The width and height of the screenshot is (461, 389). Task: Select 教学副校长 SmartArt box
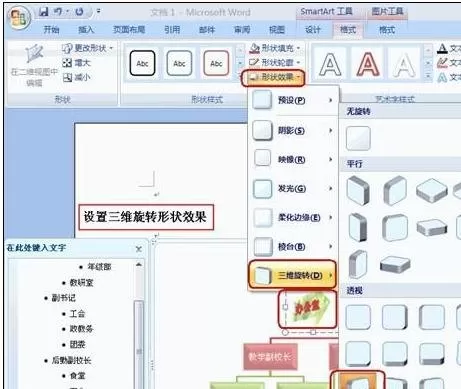point(270,357)
